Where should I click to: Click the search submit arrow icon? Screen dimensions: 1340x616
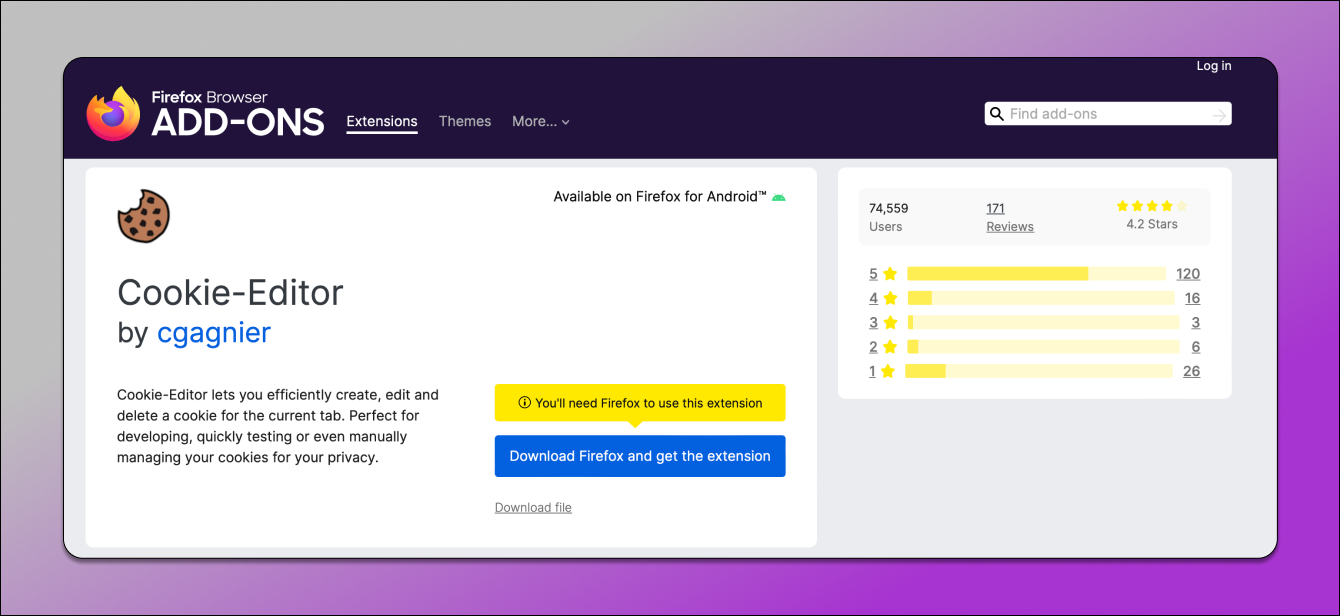point(1219,115)
